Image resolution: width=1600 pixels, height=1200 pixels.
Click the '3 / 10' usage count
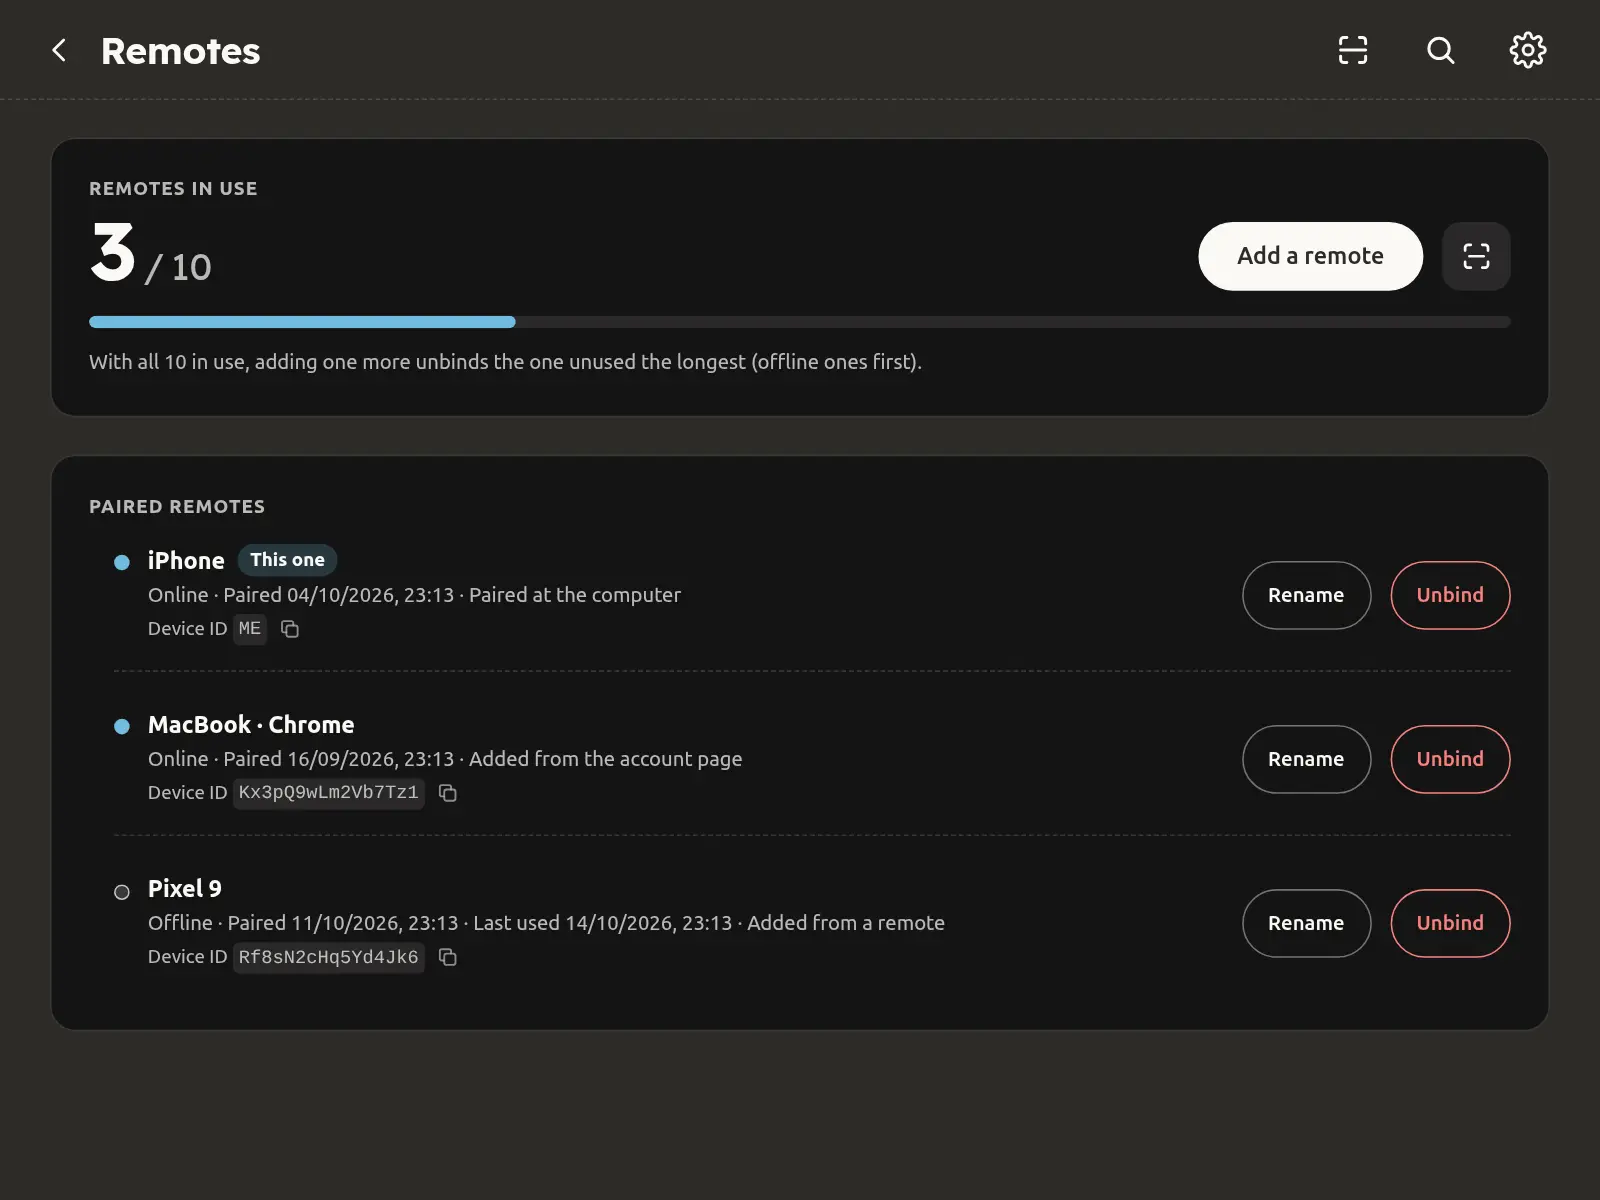click(150, 254)
